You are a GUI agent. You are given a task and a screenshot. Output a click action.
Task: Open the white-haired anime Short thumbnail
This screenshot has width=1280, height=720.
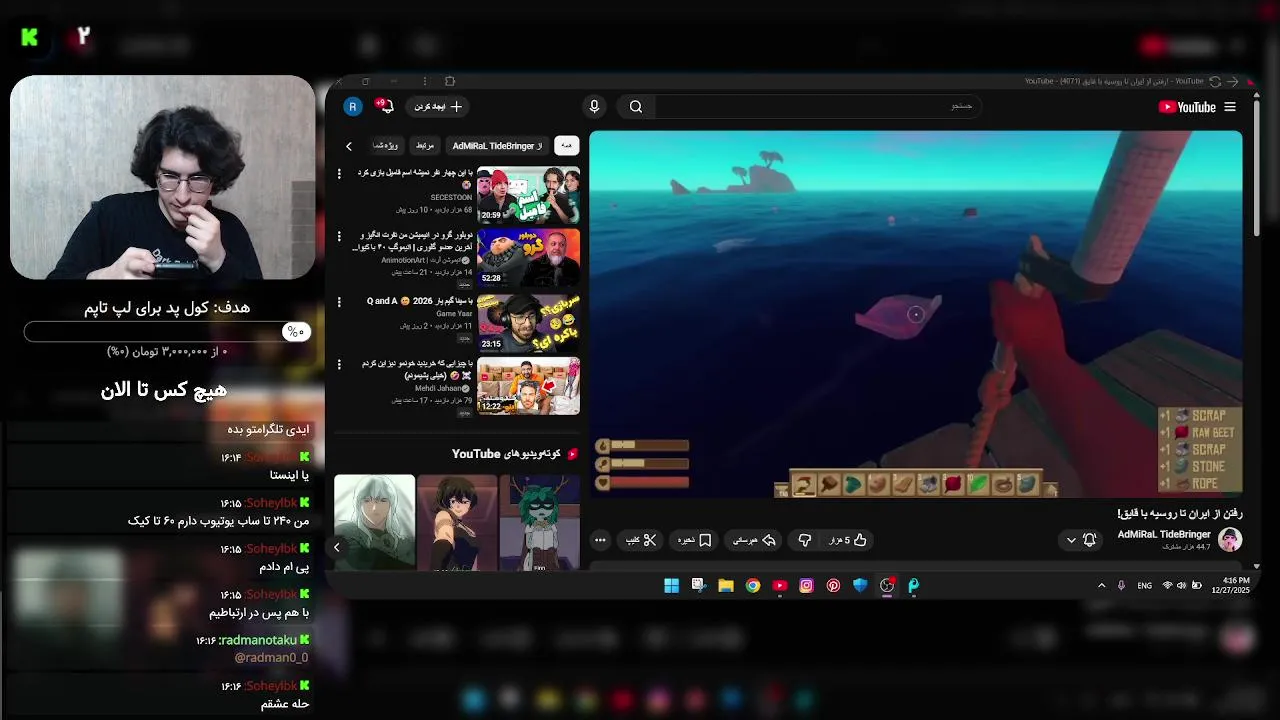[374, 522]
